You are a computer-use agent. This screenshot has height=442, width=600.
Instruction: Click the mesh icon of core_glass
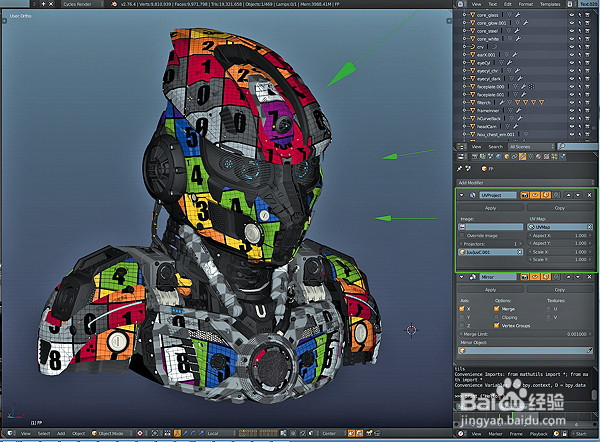coord(473,15)
